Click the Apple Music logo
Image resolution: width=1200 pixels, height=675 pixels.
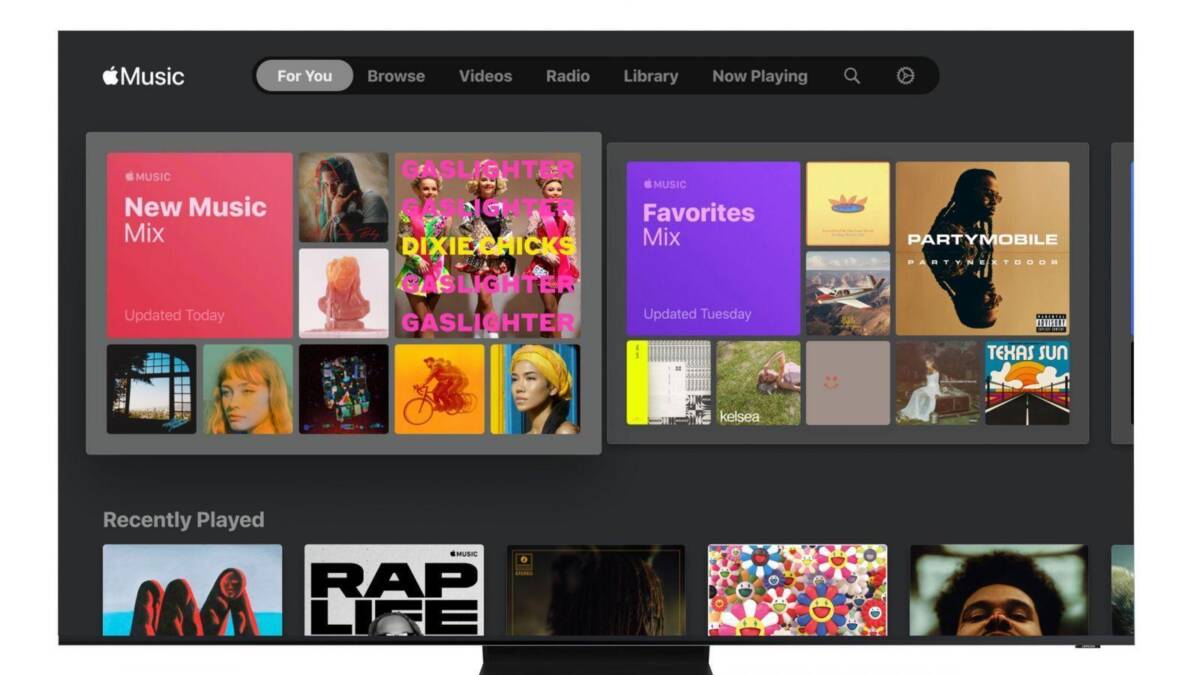point(143,76)
